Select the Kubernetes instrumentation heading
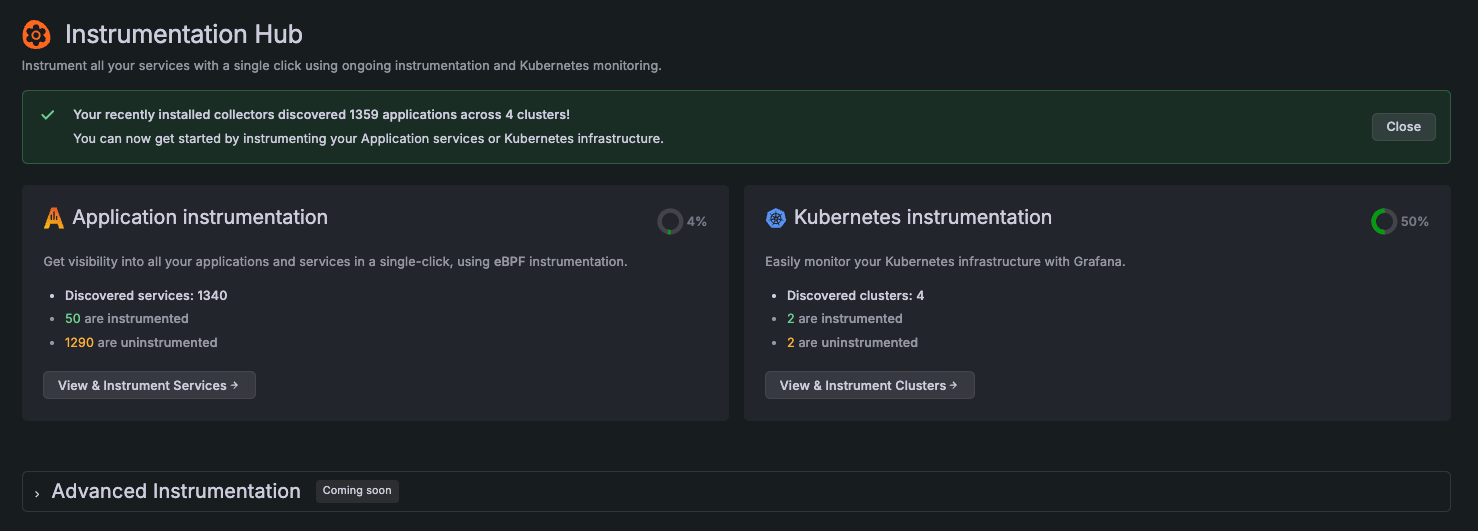The image size is (1478, 531). [x=922, y=217]
